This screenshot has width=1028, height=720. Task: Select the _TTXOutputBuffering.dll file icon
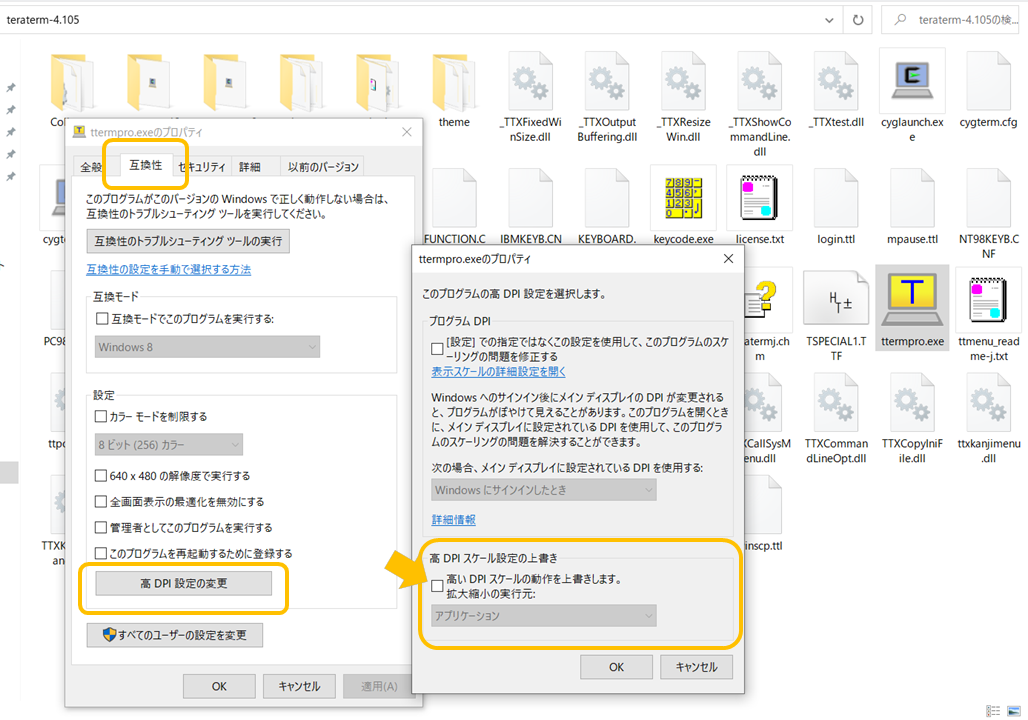[607, 81]
